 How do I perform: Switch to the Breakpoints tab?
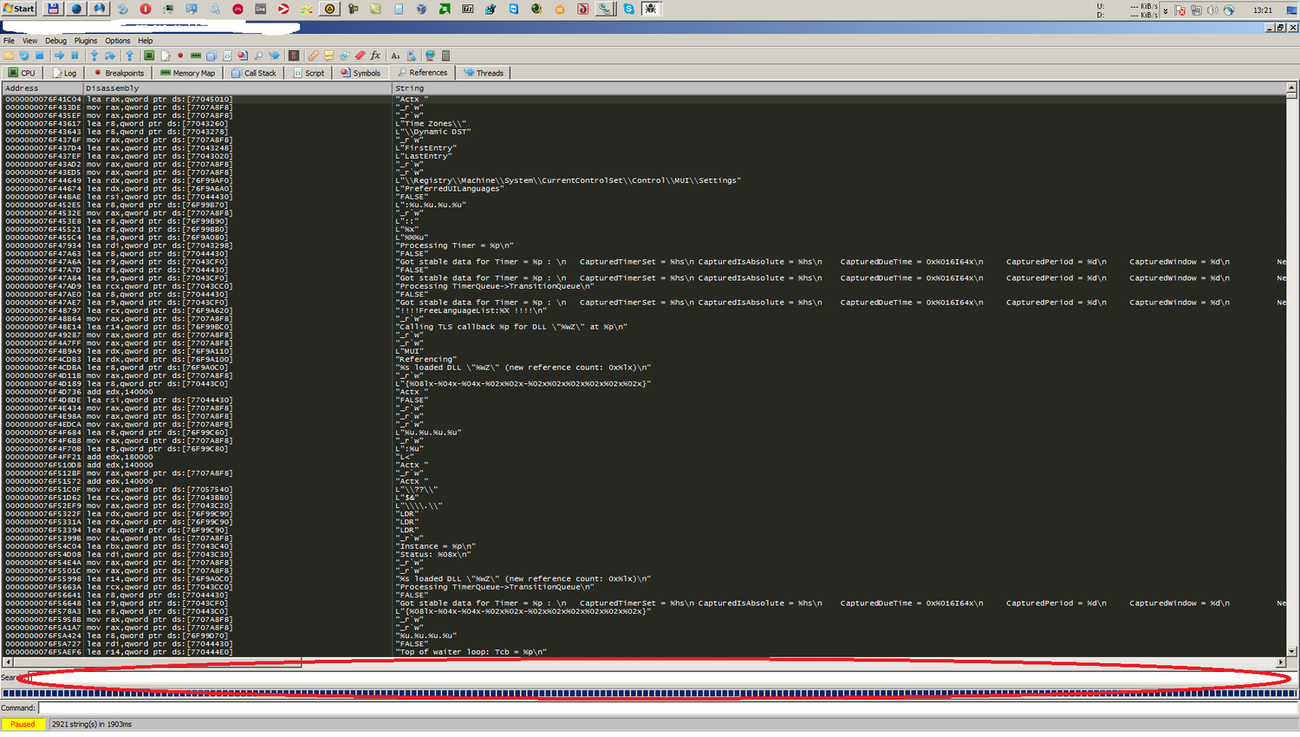click(119, 73)
